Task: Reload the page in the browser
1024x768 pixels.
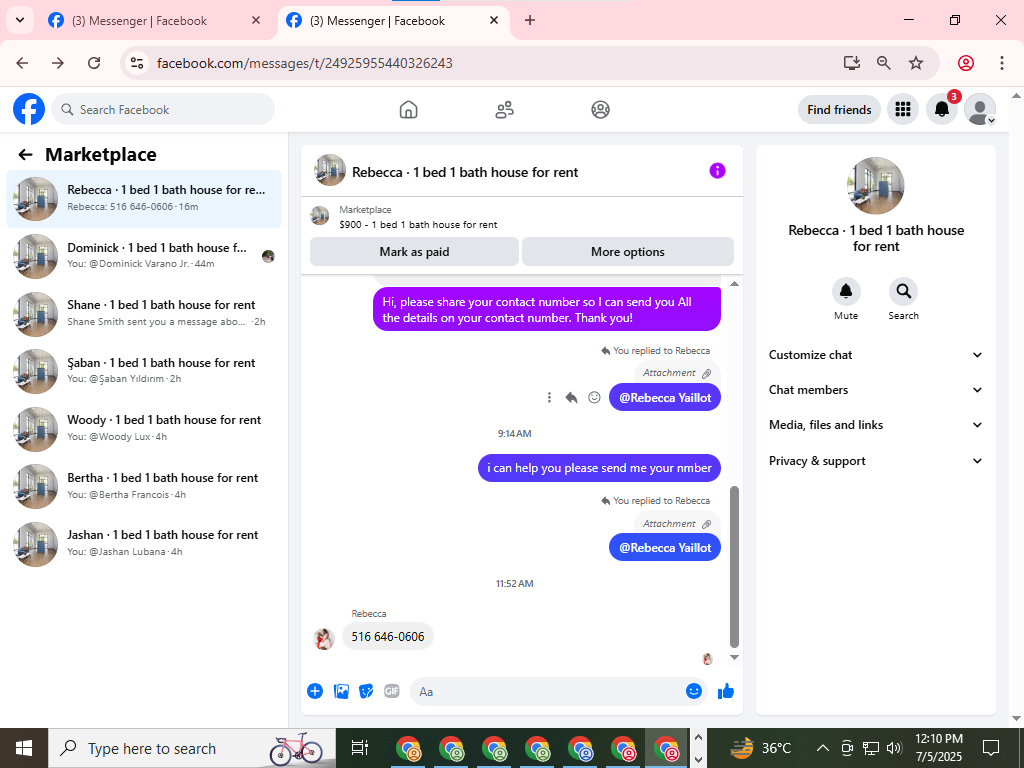Action: (x=94, y=63)
